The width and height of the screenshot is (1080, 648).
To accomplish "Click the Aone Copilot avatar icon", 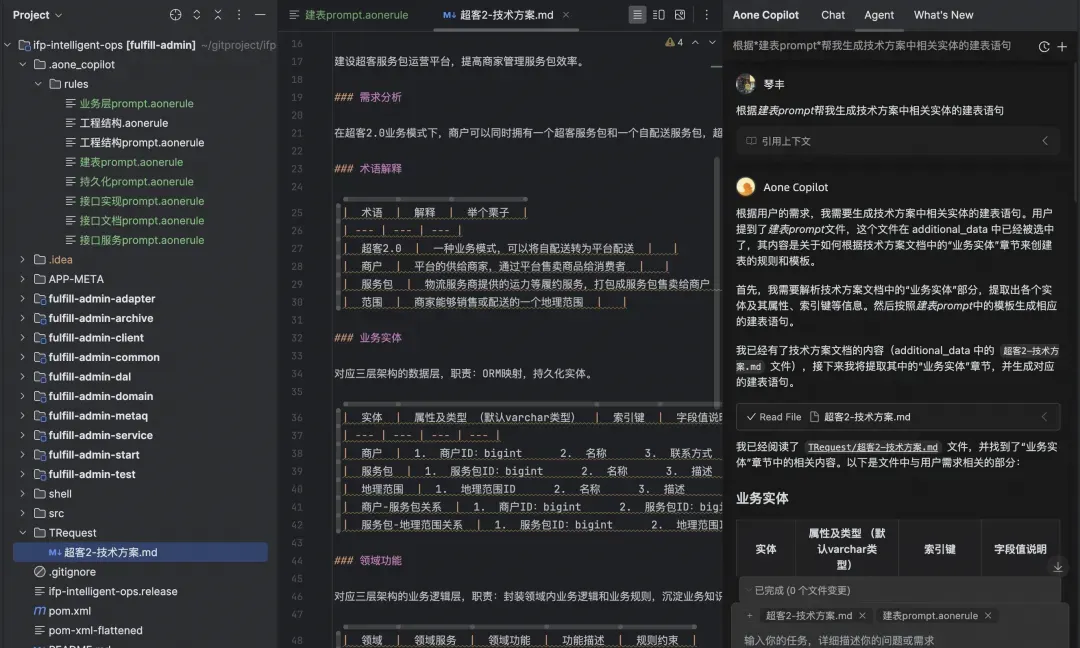I will 745,187.
